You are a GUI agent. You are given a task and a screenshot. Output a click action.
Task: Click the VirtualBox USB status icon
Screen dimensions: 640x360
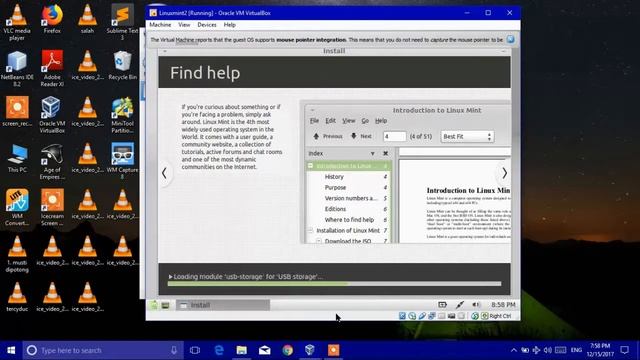(x=422, y=316)
